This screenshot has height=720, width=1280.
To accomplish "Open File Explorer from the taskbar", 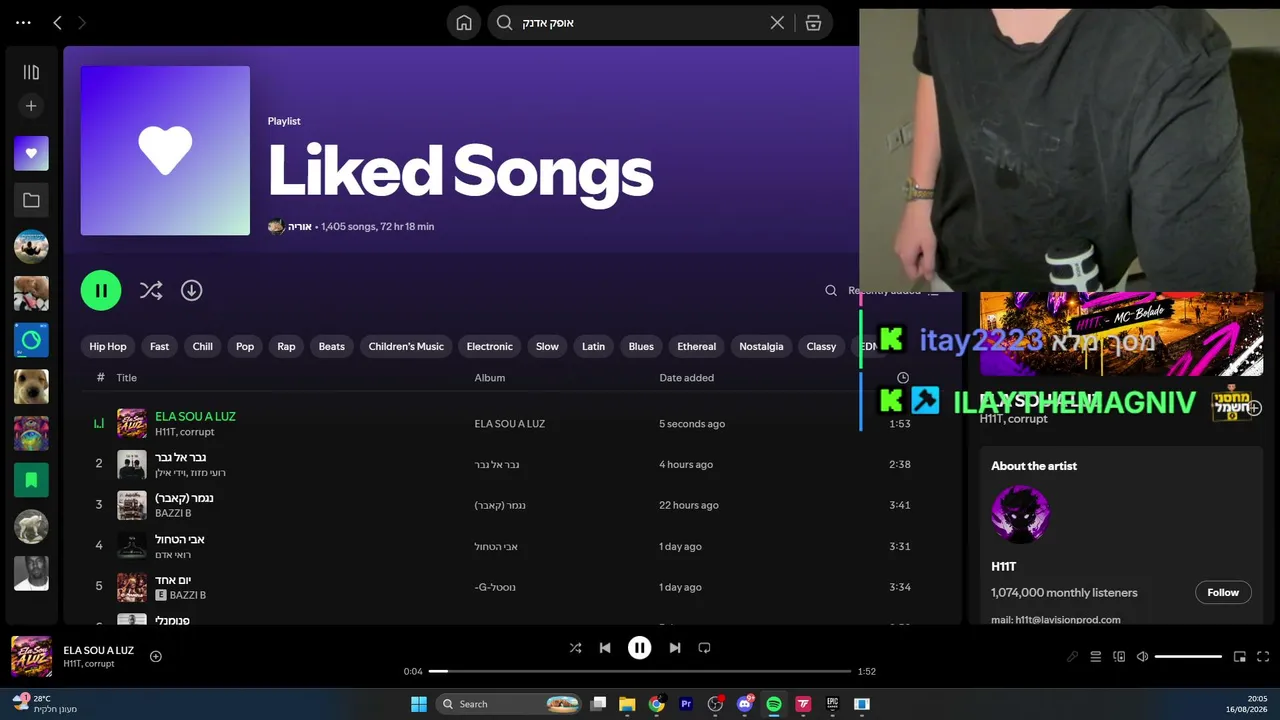I will tap(627, 704).
